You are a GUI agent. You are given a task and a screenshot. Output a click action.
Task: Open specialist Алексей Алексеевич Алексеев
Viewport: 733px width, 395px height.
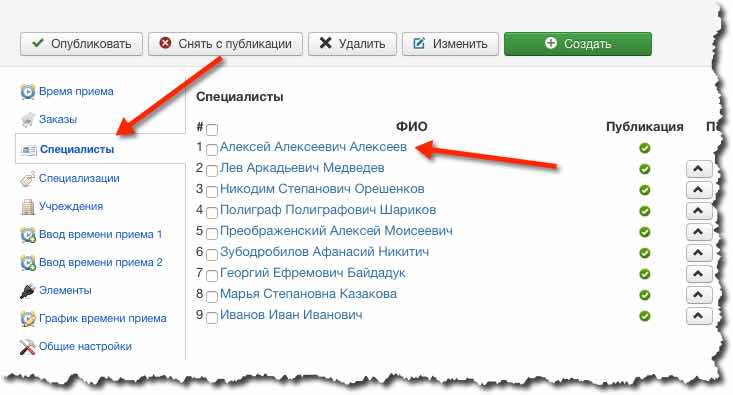(313, 147)
